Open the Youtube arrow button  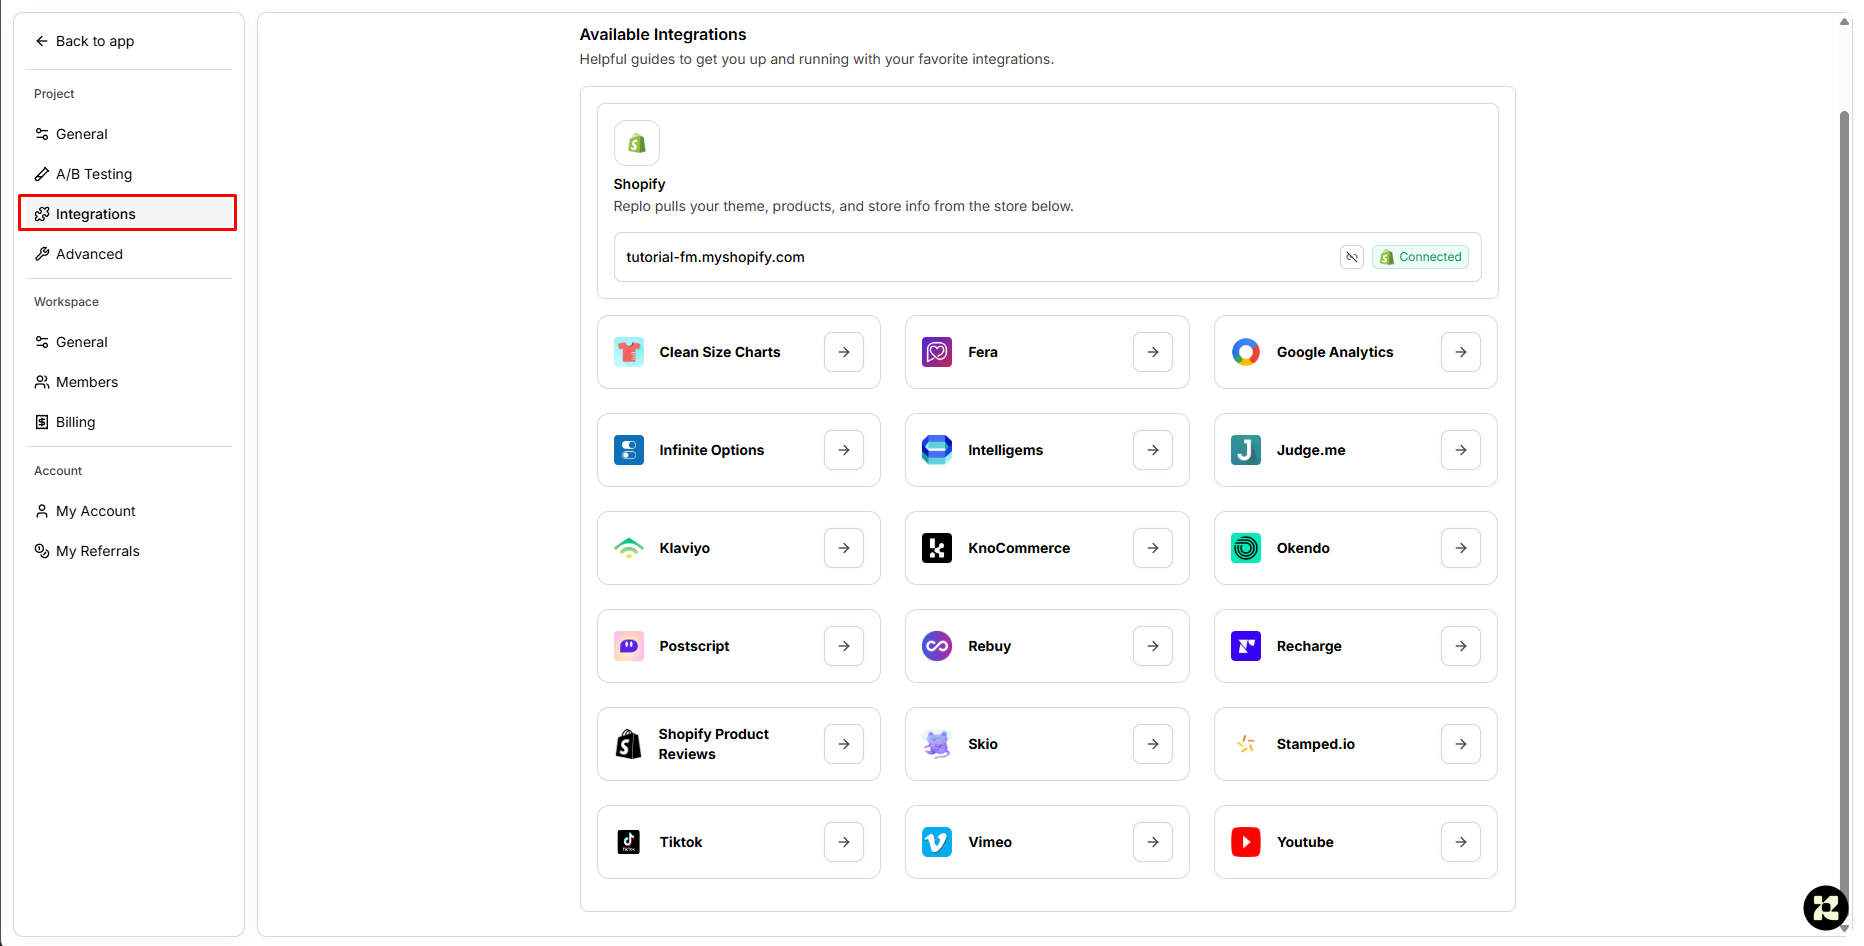1461,842
